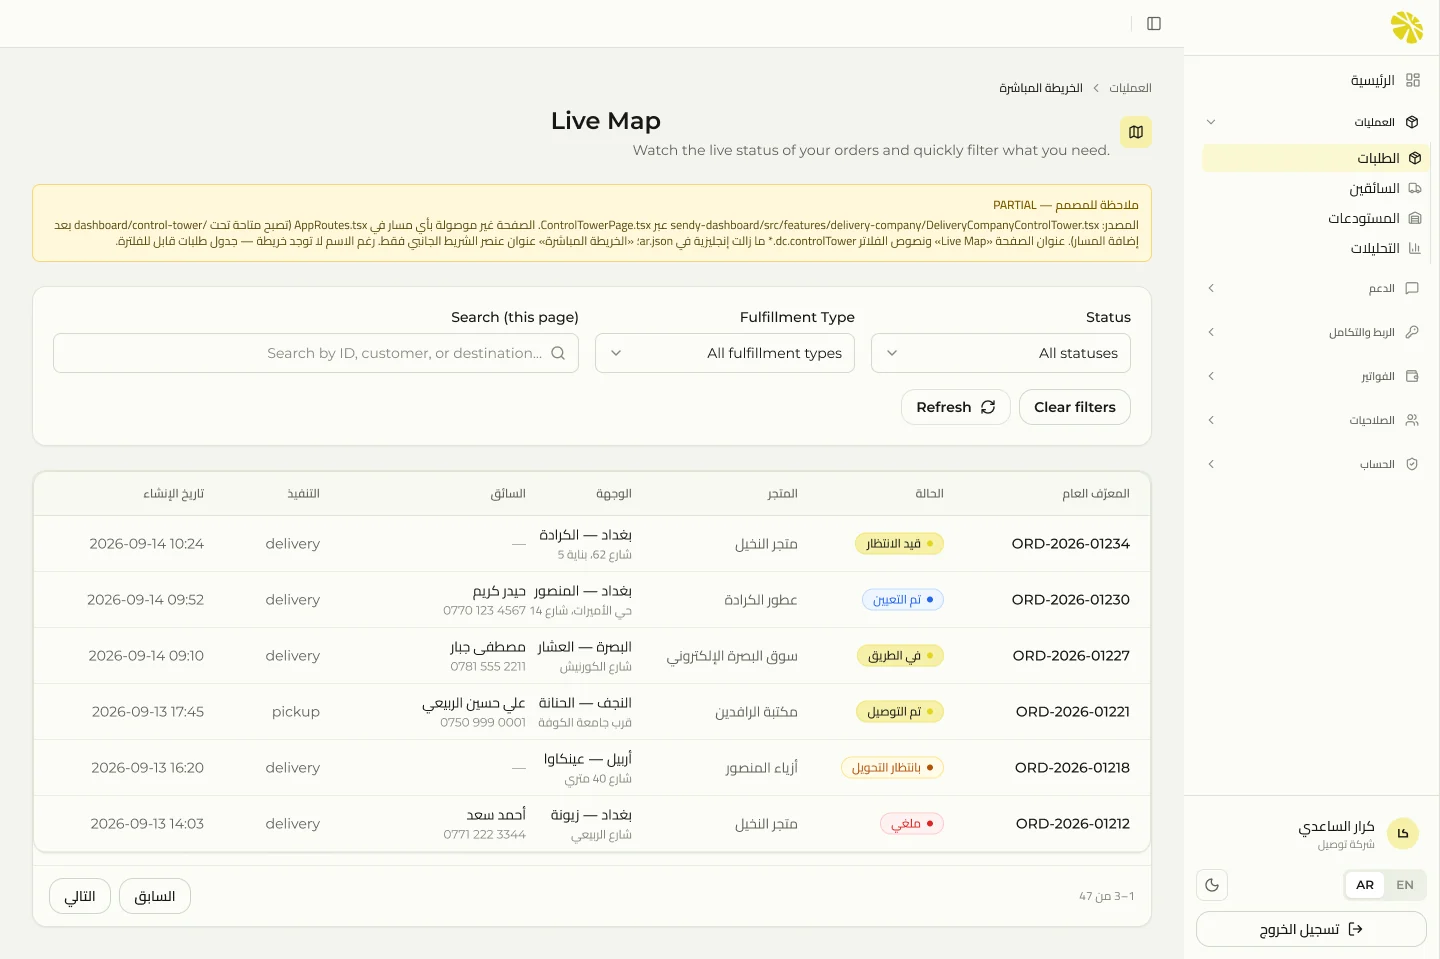Switch language to AR

(x=1365, y=885)
